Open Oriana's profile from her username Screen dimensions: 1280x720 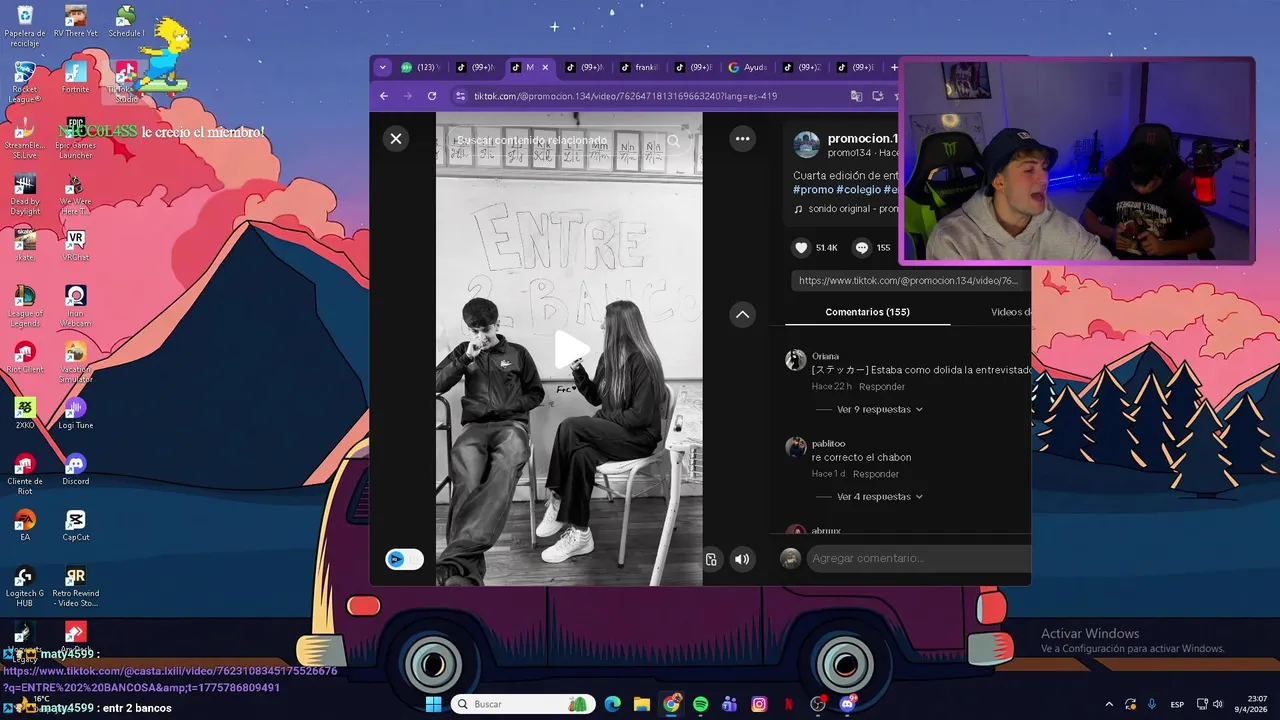825,356
